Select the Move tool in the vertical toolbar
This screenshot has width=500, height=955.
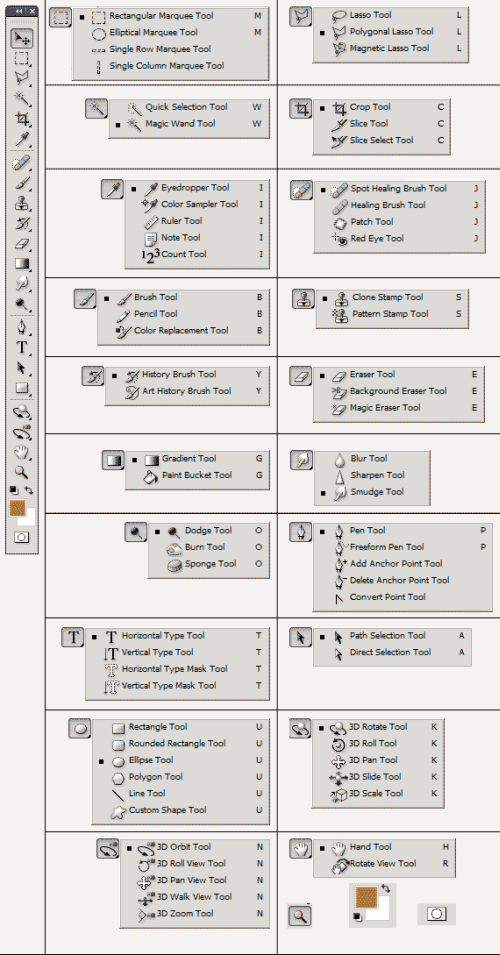coord(22,38)
